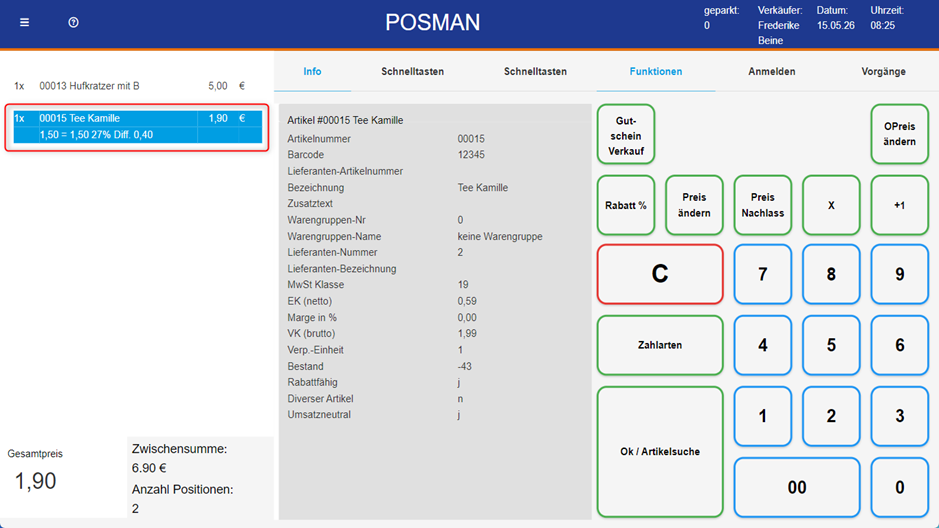939x528 pixels.
Task: Tap keypad digit 9
Action: tap(899, 274)
